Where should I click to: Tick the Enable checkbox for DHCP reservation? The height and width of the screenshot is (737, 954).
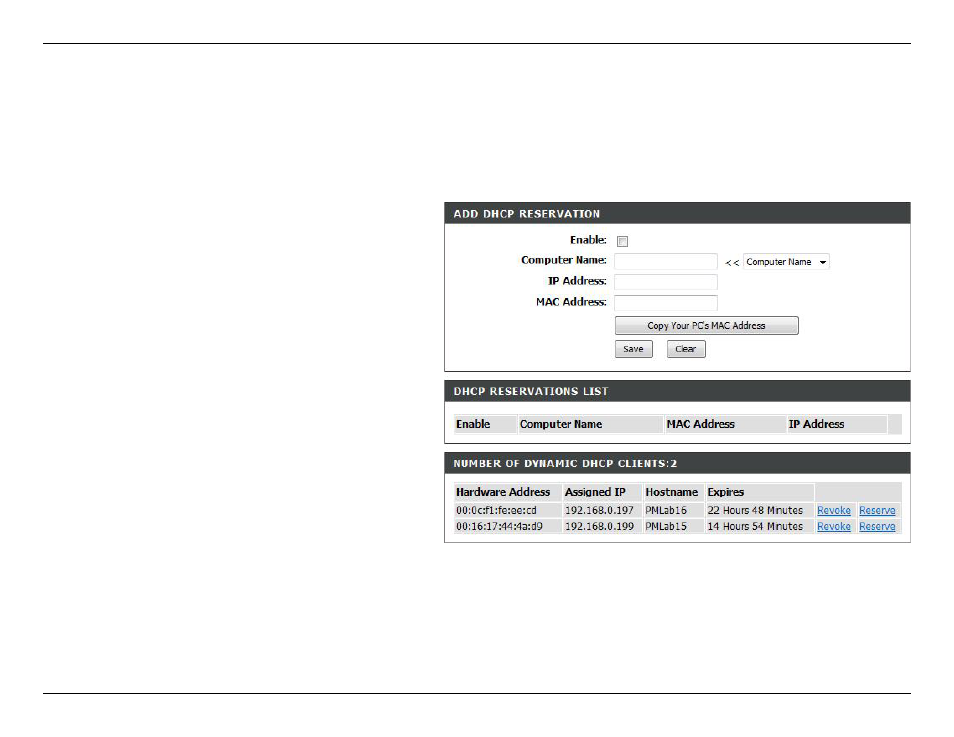pyautogui.click(x=622, y=242)
